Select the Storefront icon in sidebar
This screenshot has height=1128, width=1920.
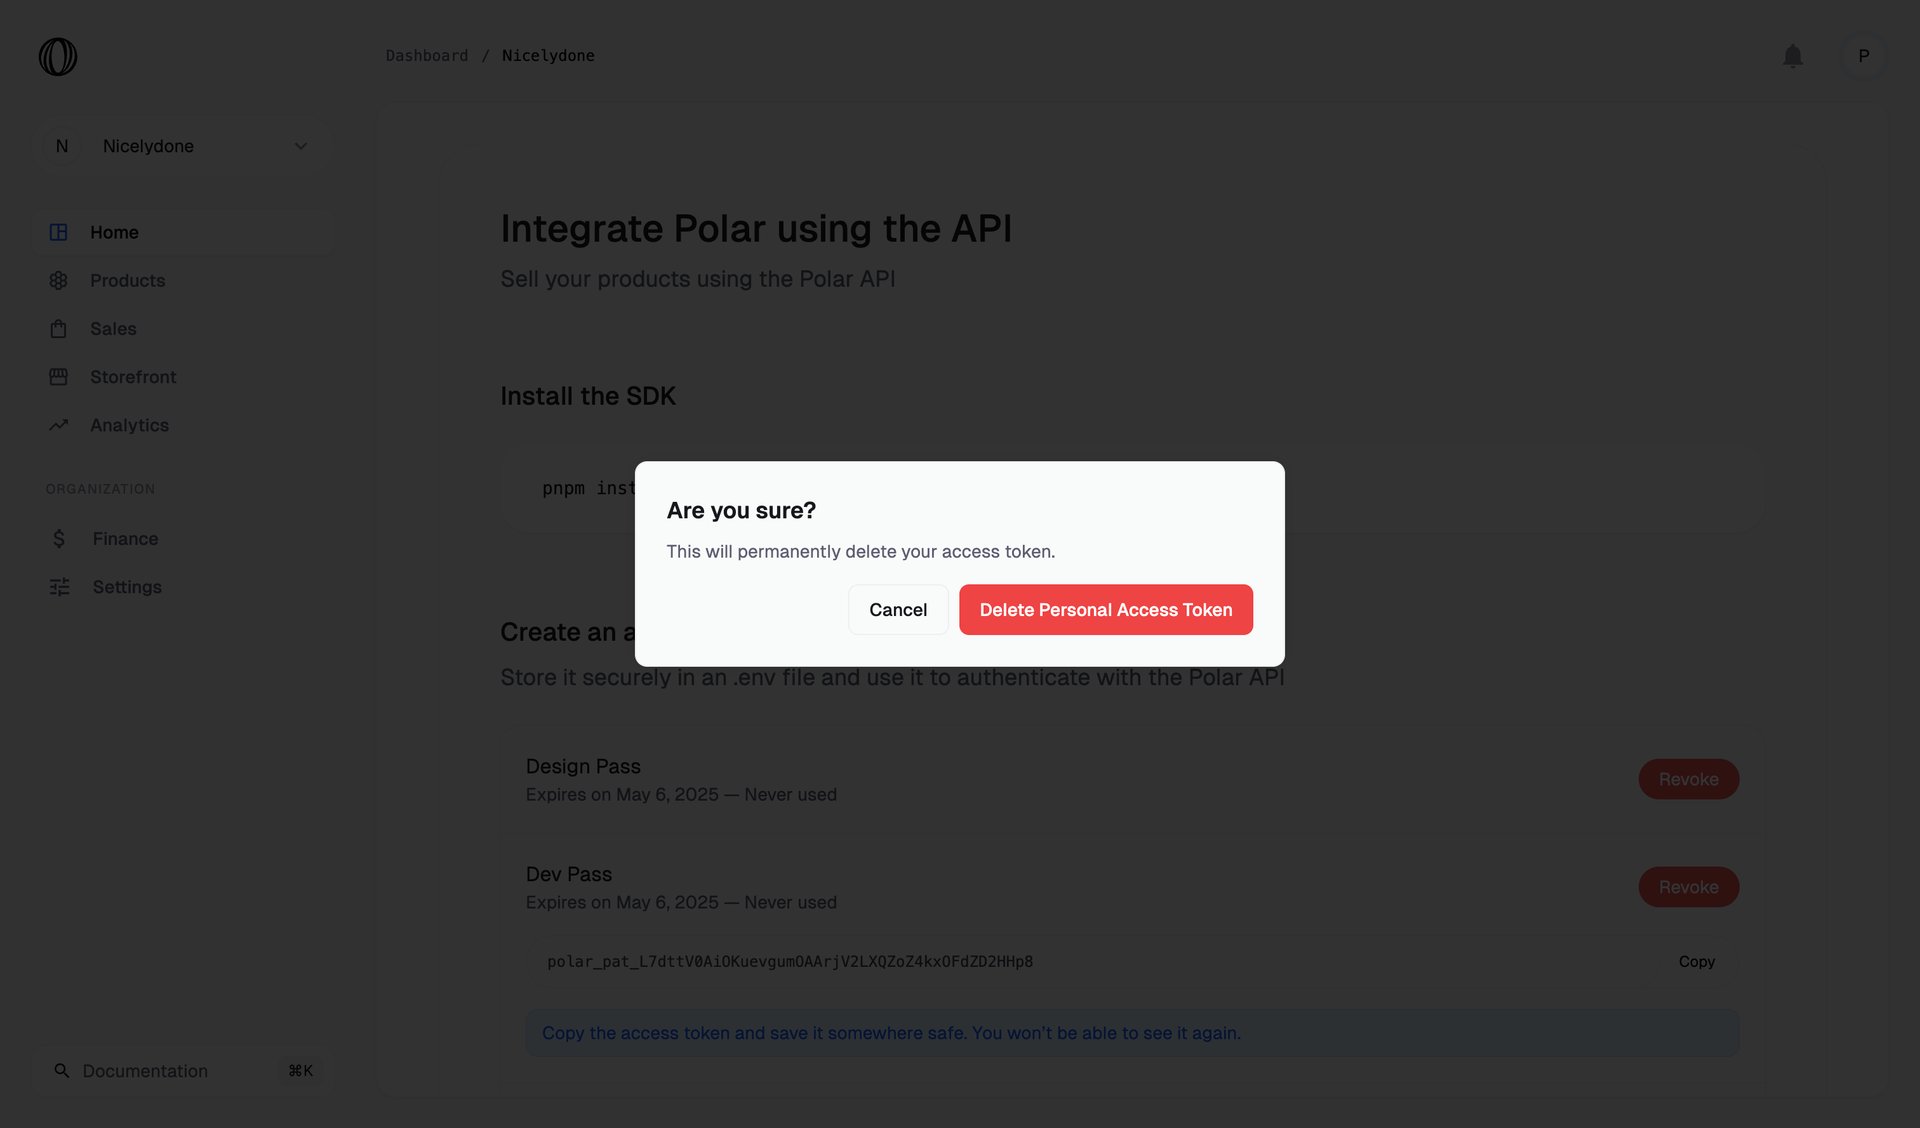coord(58,376)
